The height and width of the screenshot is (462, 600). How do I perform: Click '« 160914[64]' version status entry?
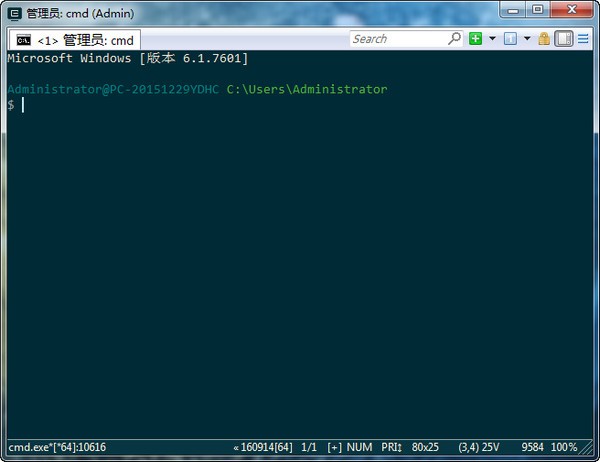point(263,447)
